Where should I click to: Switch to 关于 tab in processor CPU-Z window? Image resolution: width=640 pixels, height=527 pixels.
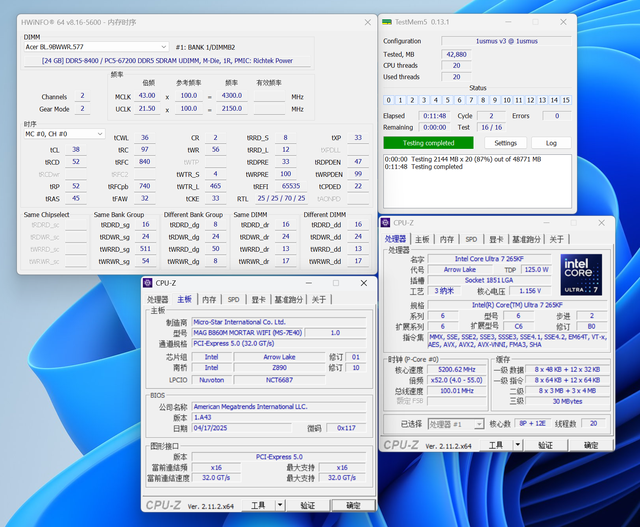(x=556, y=239)
